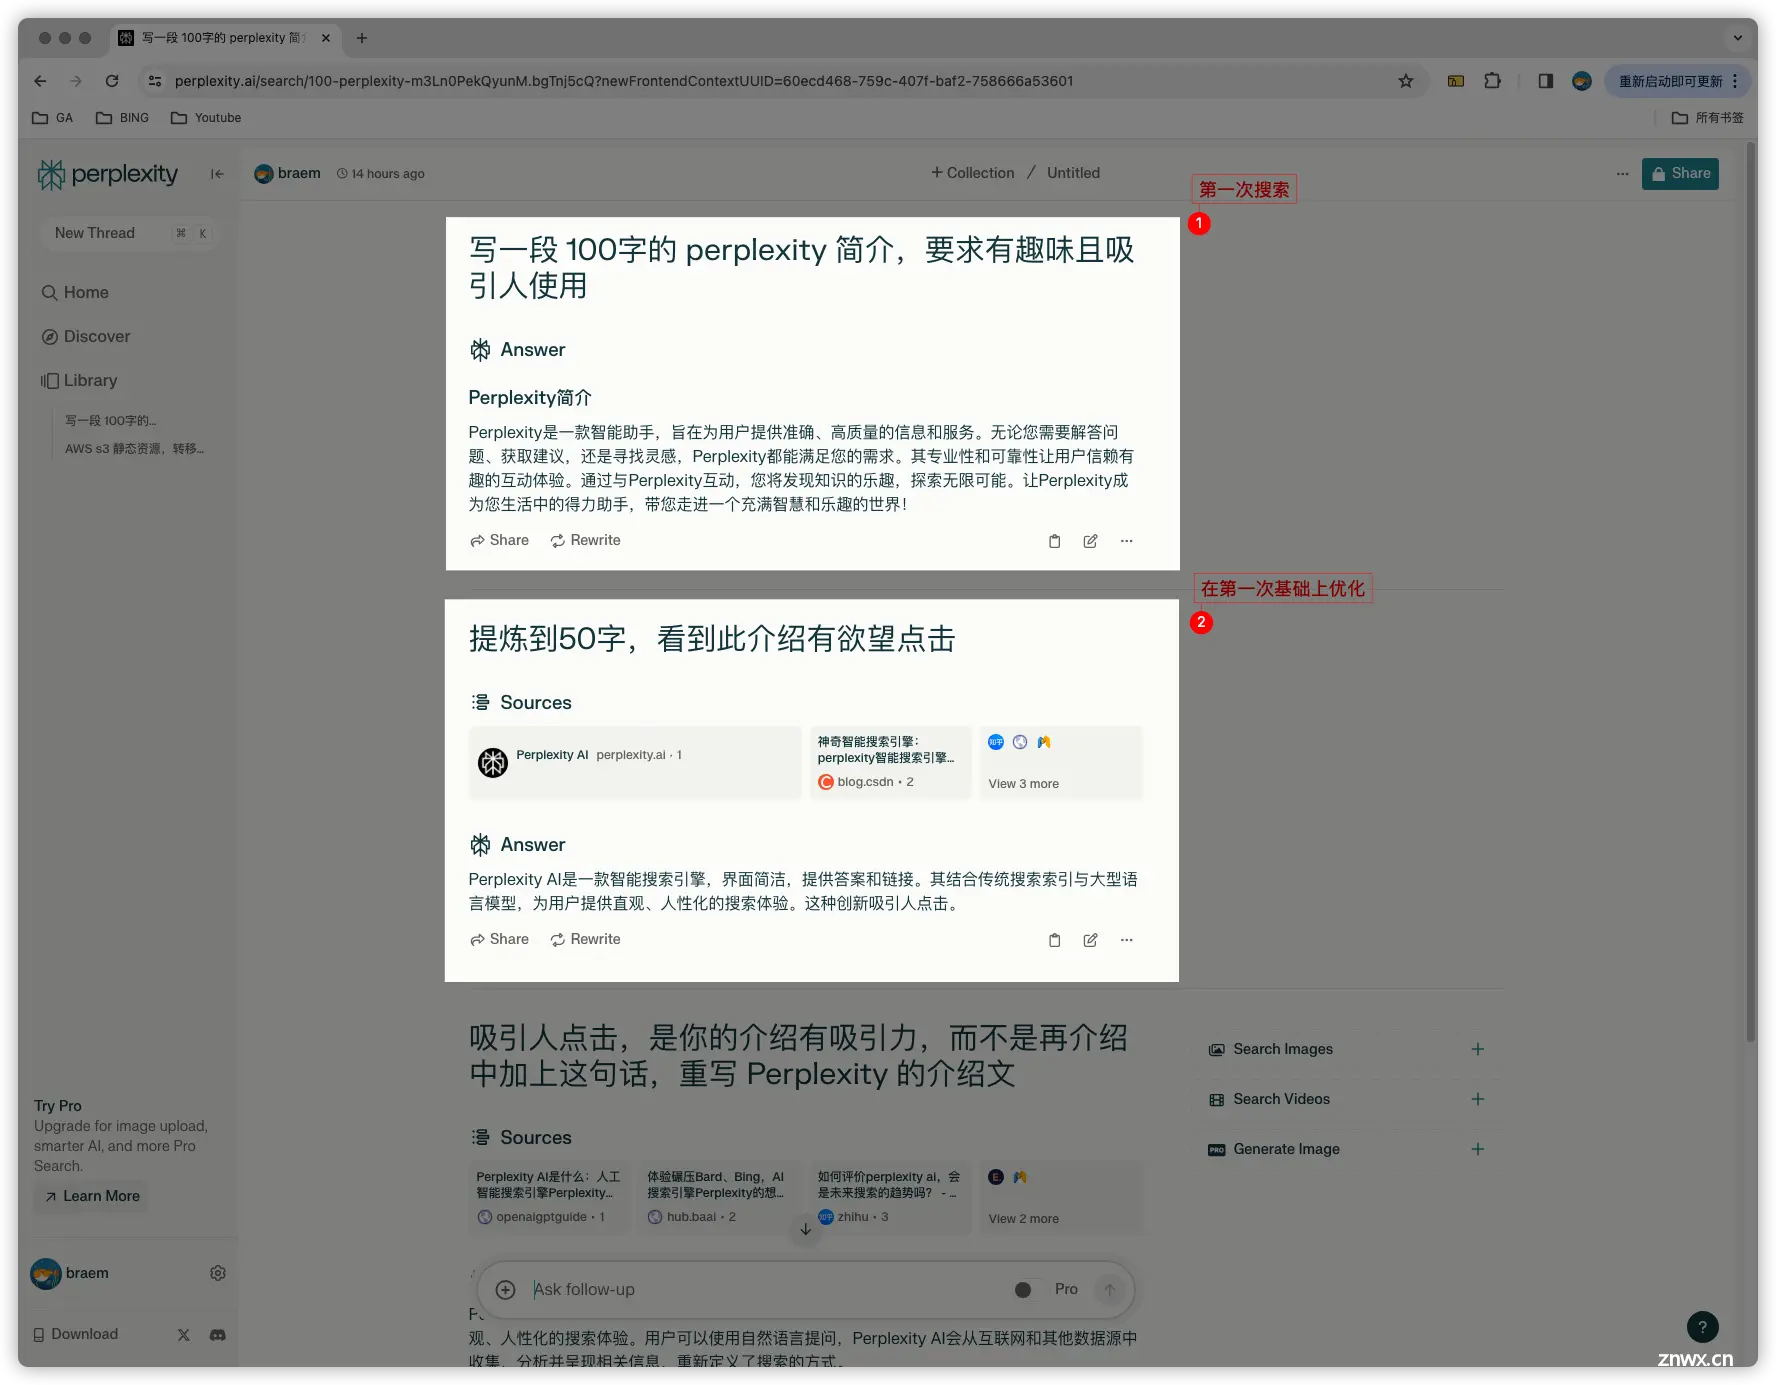Viewport: 1776px width, 1385px height.
Task: Click + Collection in the header
Action: tap(972, 173)
